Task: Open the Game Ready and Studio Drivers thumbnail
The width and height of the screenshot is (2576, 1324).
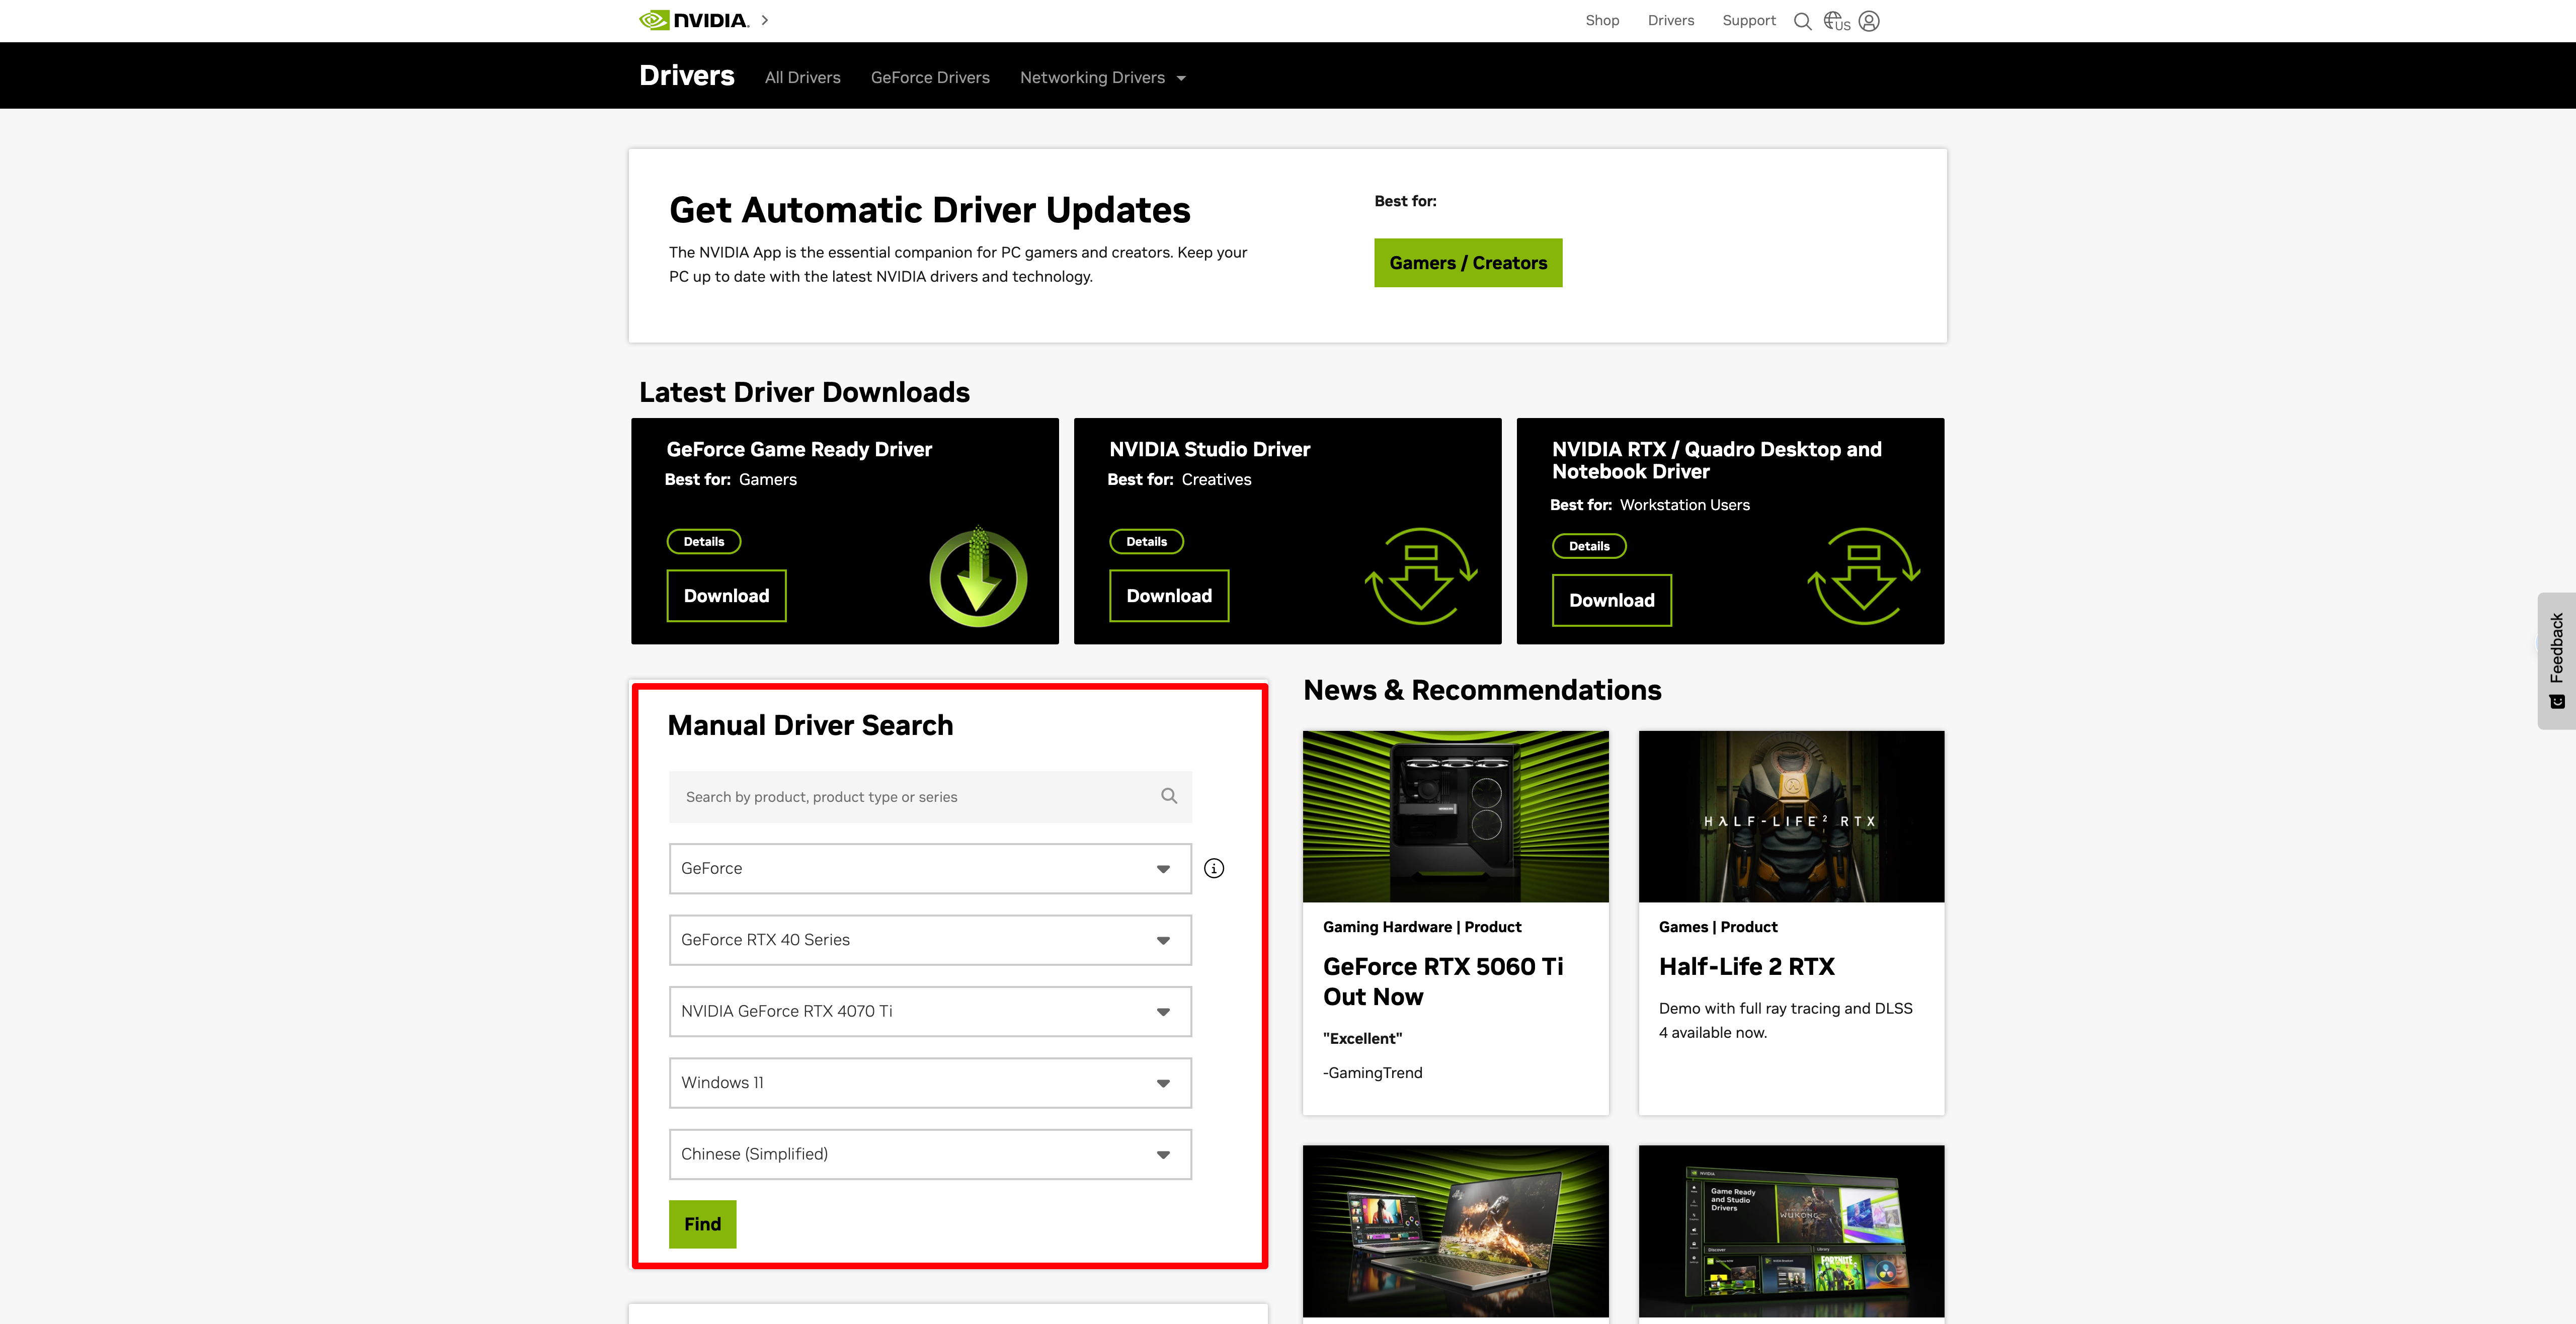Action: pos(1792,1231)
